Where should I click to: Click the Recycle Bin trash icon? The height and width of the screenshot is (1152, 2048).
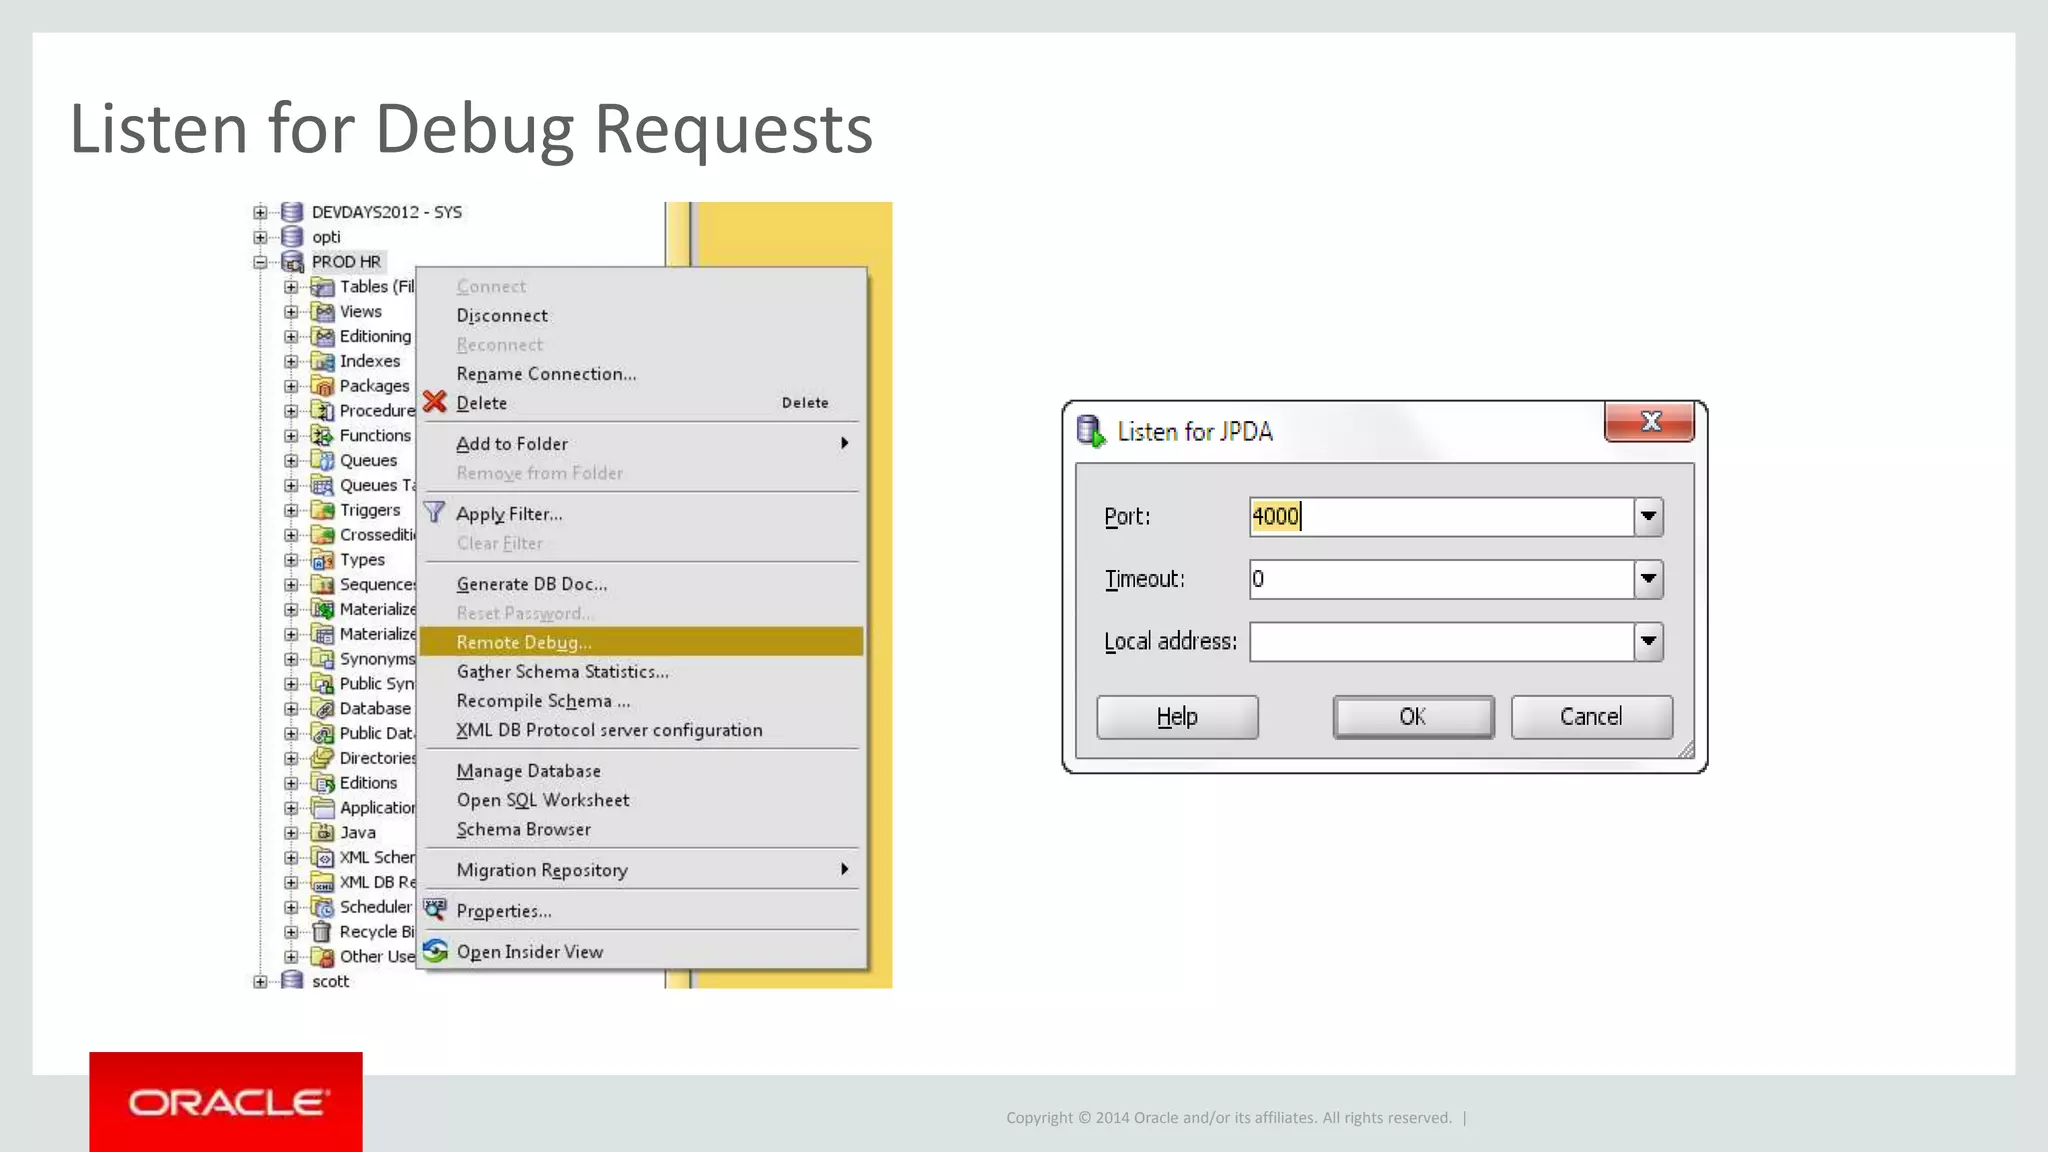(x=322, y=932)
